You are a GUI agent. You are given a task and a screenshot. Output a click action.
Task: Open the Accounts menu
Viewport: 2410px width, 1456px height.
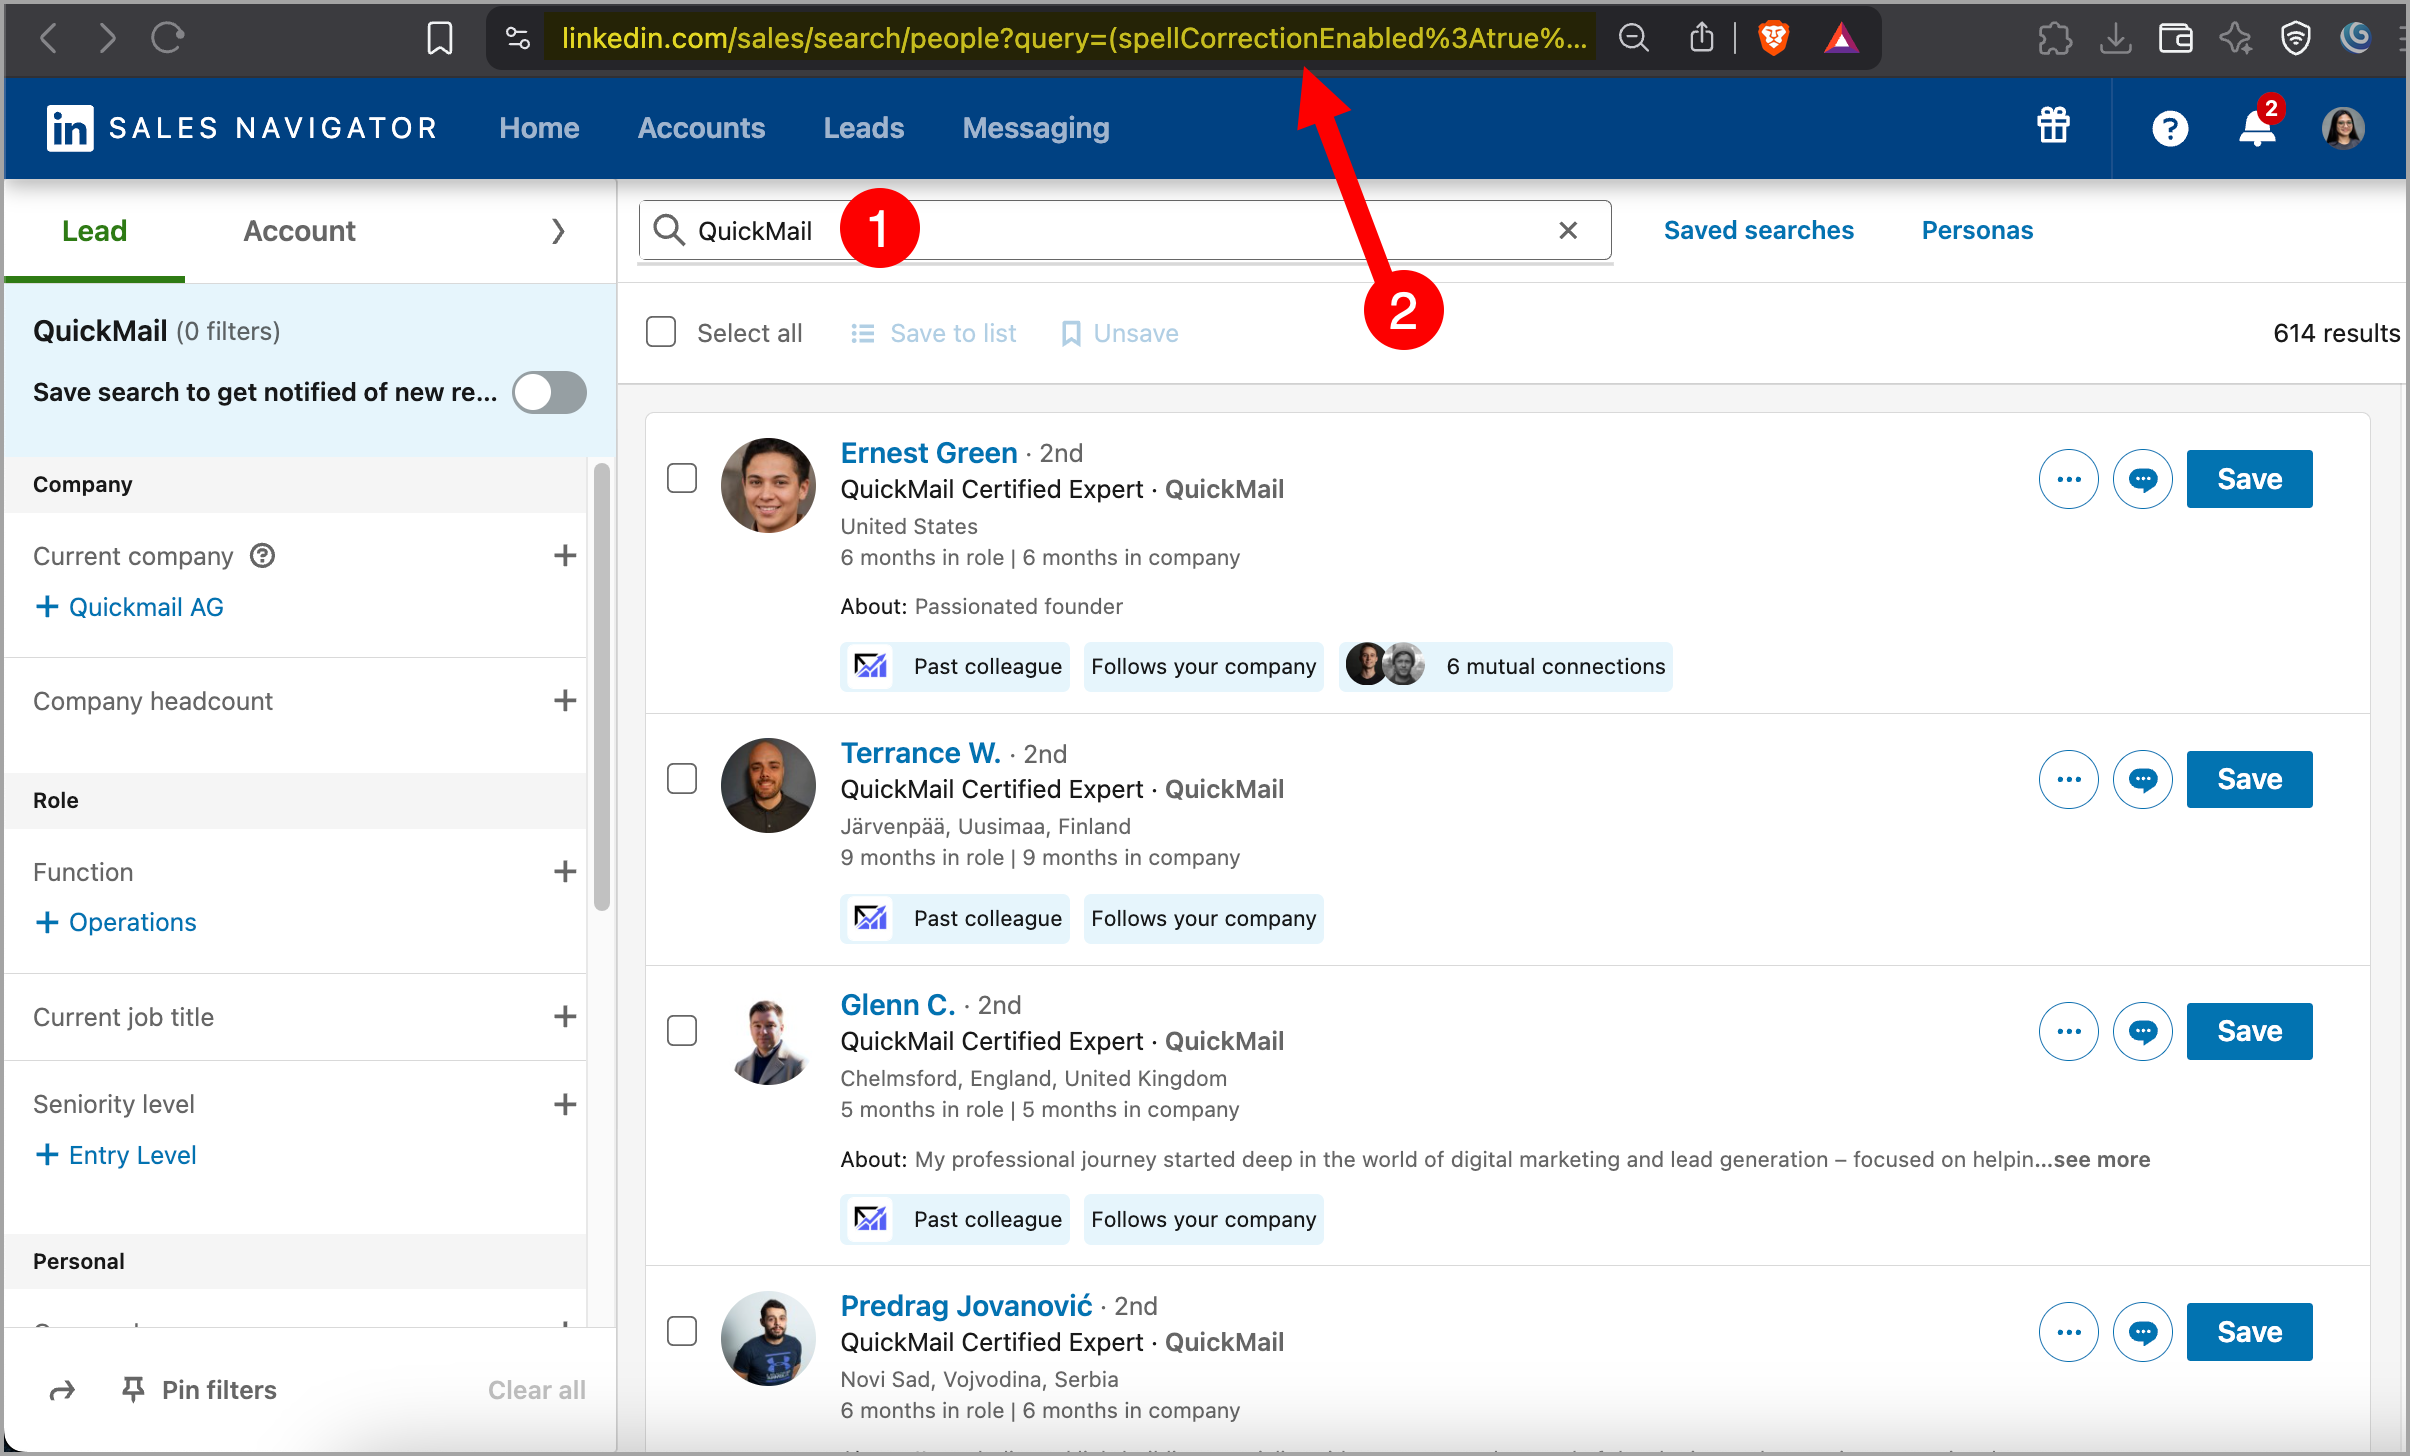[x=701, y=128]
